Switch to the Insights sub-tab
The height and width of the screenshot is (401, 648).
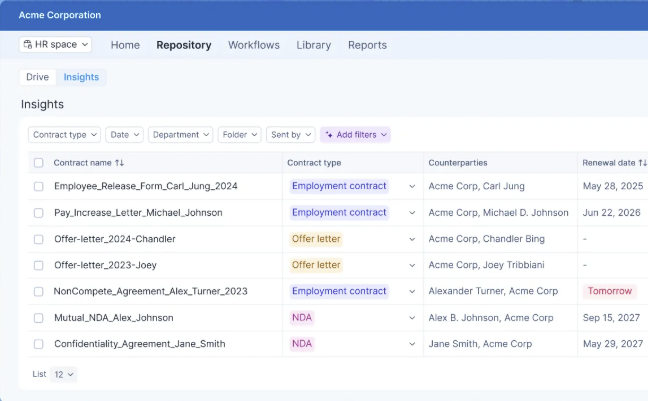pos(81,77)
